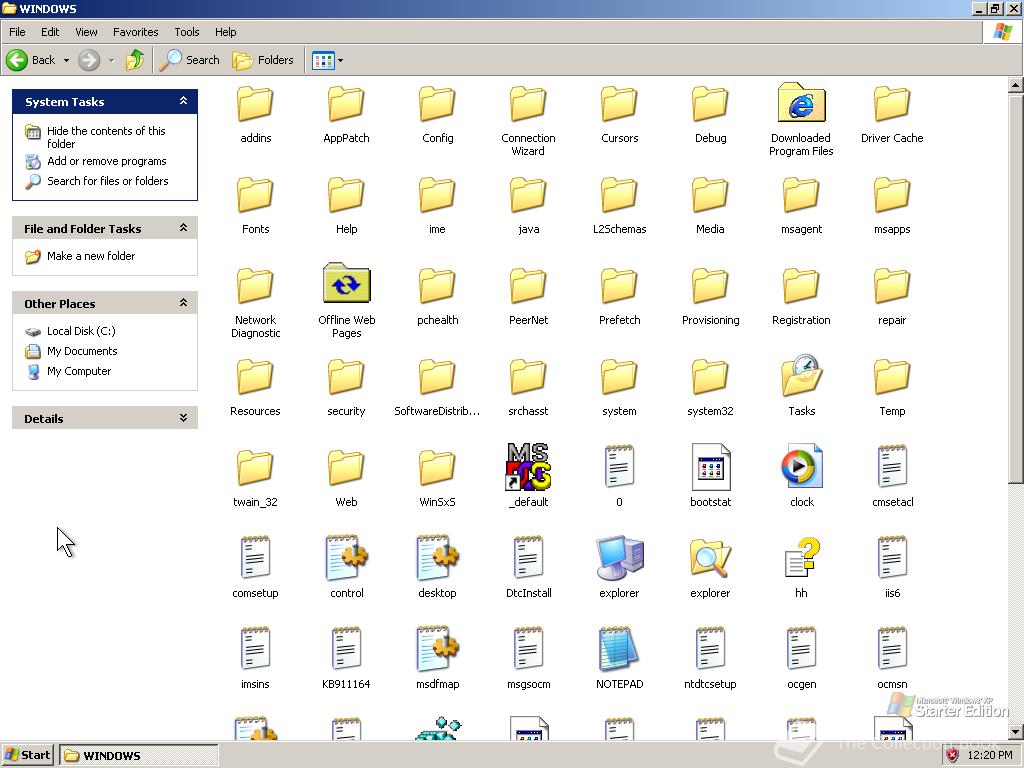Open the Help menu
The width and height of the screenshot is (1024, 768).
225,32
